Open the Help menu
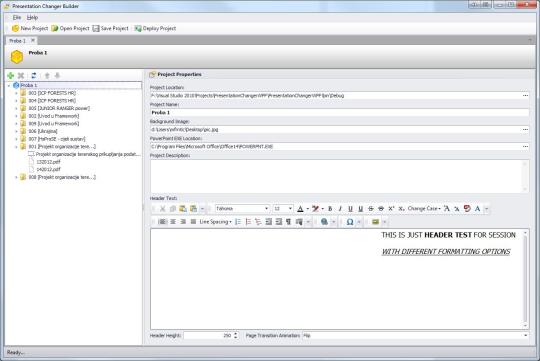Image resolution: width=540 pixels, height=361 pixels. click(32, 17)
